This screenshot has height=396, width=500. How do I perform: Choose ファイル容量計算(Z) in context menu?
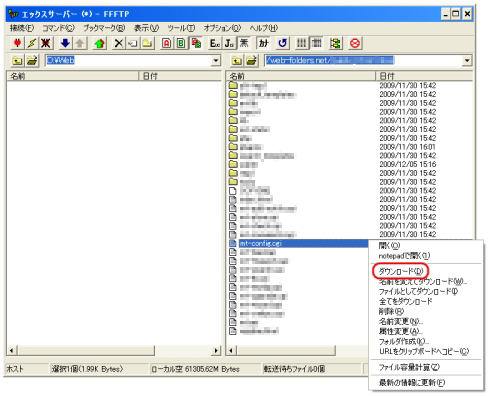(426, 367)
